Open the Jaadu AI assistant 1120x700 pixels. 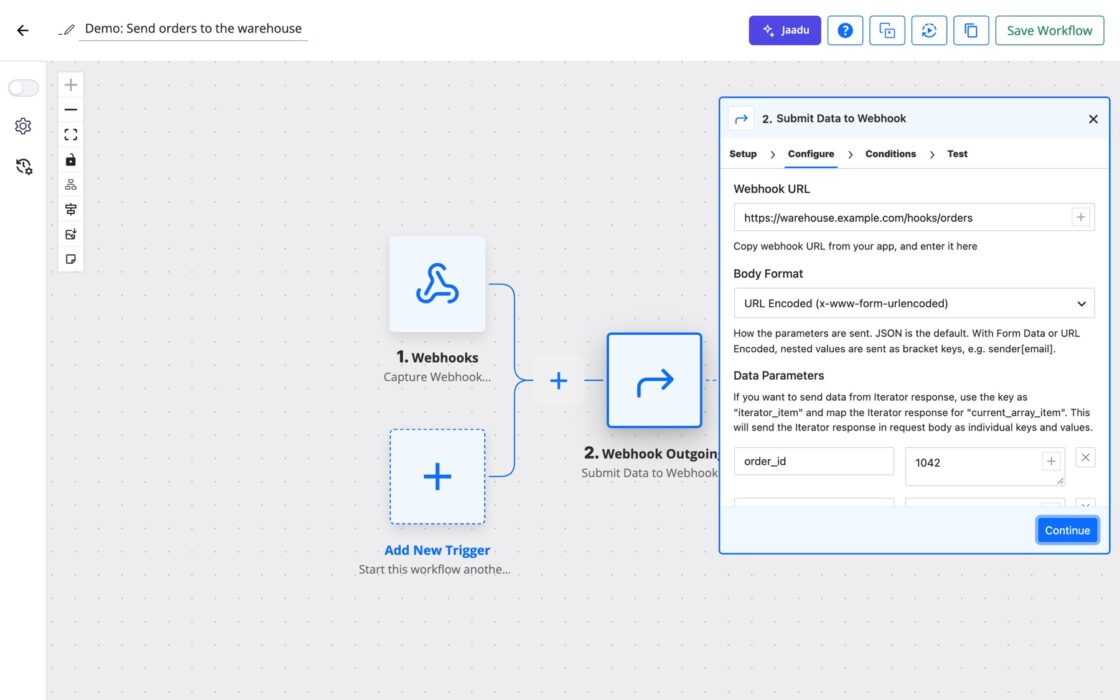coord(784,30)
